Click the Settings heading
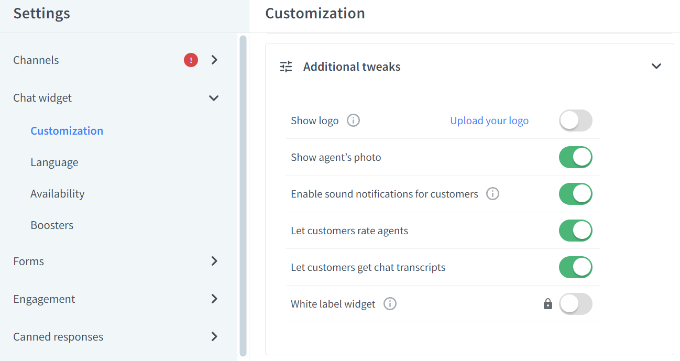 pyautogui.click(x=42, y=13)
